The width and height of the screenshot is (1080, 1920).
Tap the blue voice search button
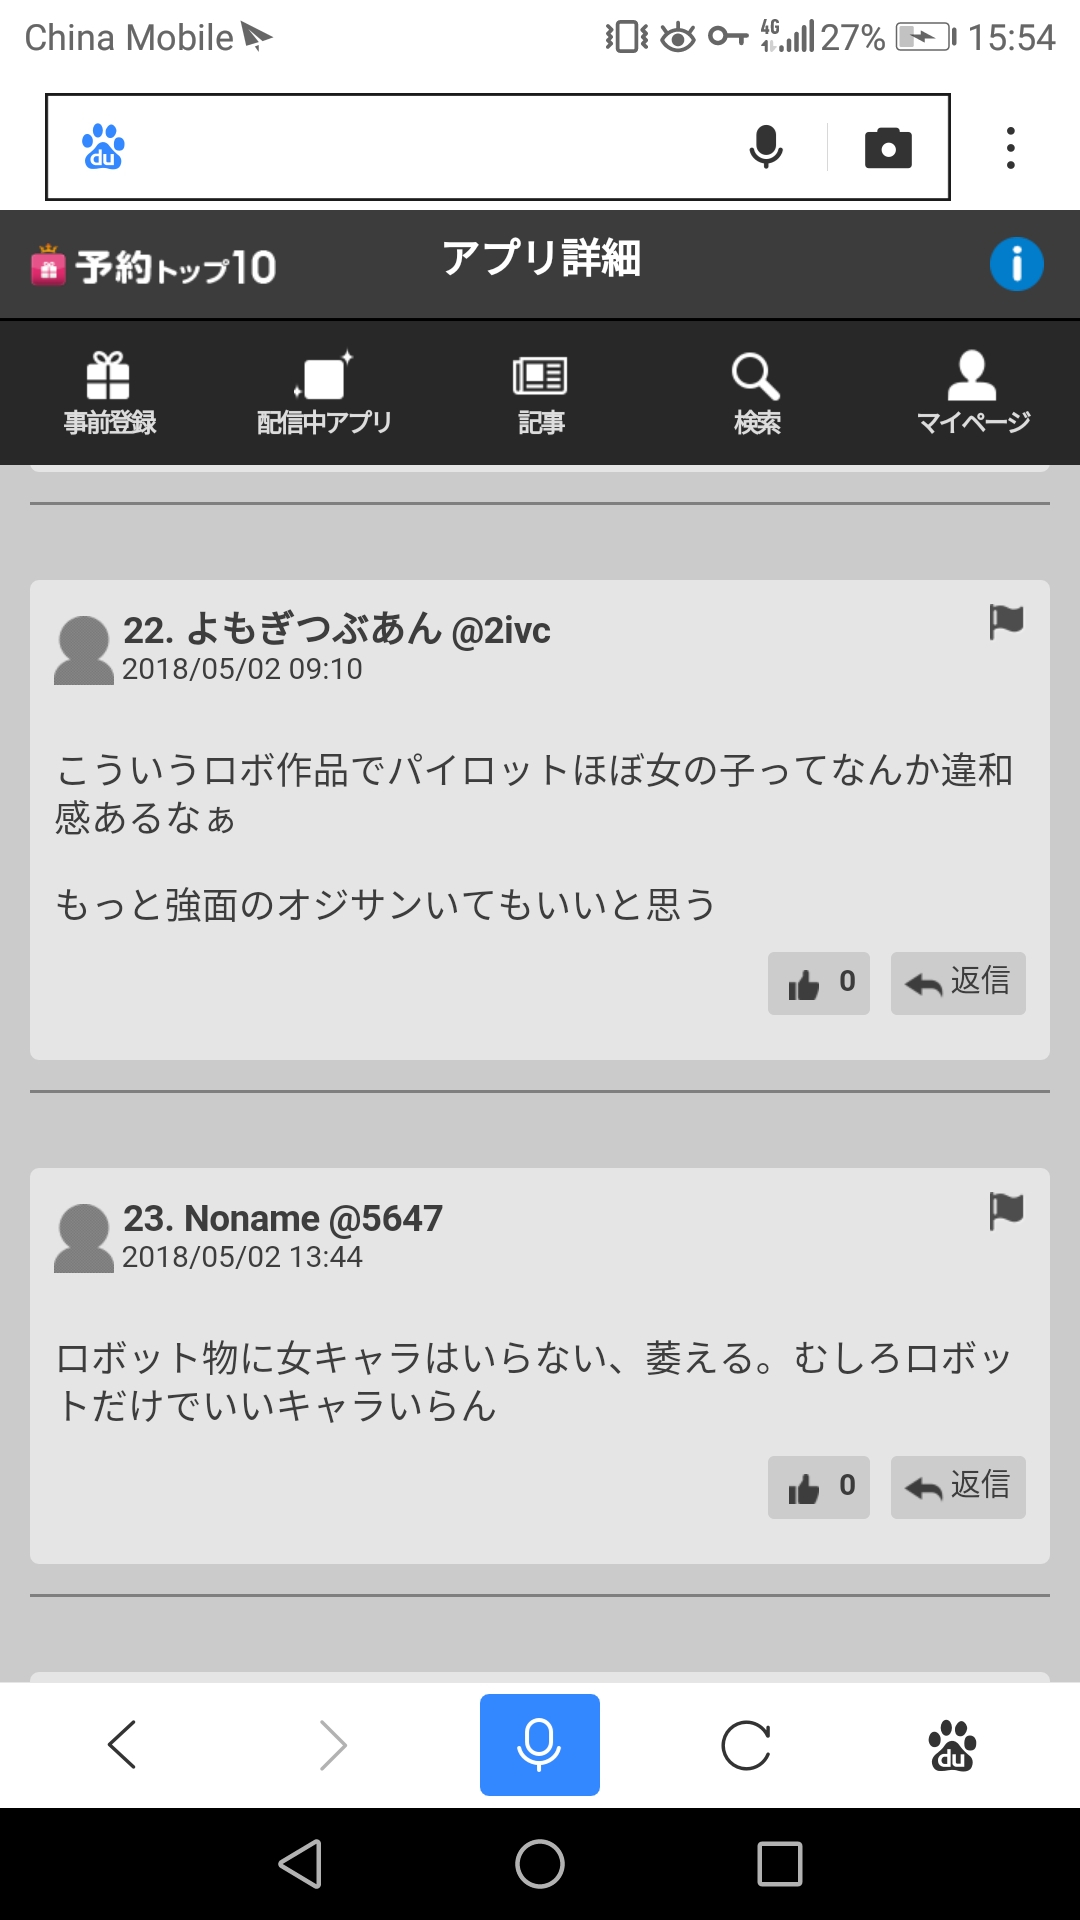tap(540, 1745)
